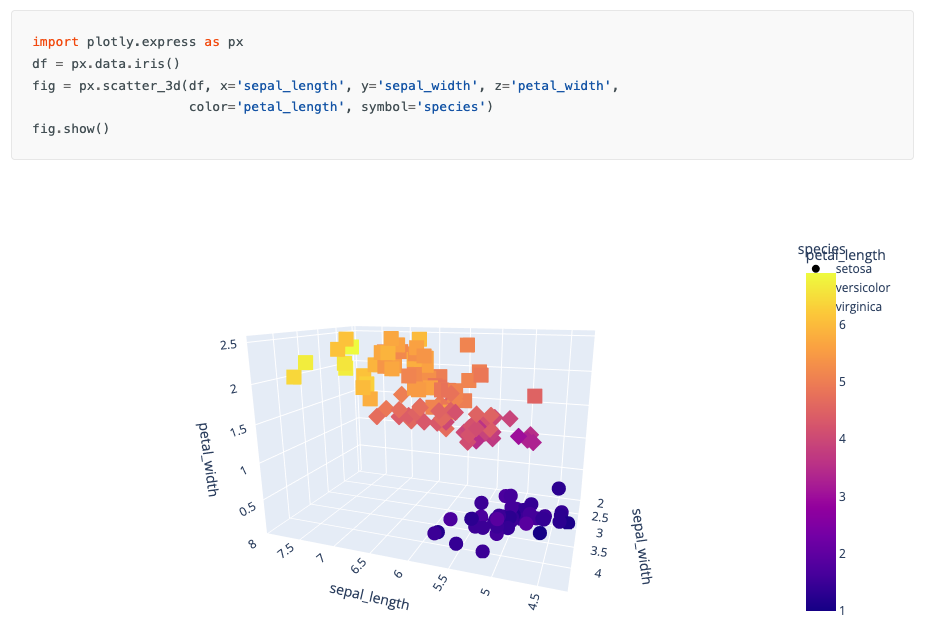Select the leftmost purple circle marker
The image size is (931, 643).
click(x=436, y=533)
